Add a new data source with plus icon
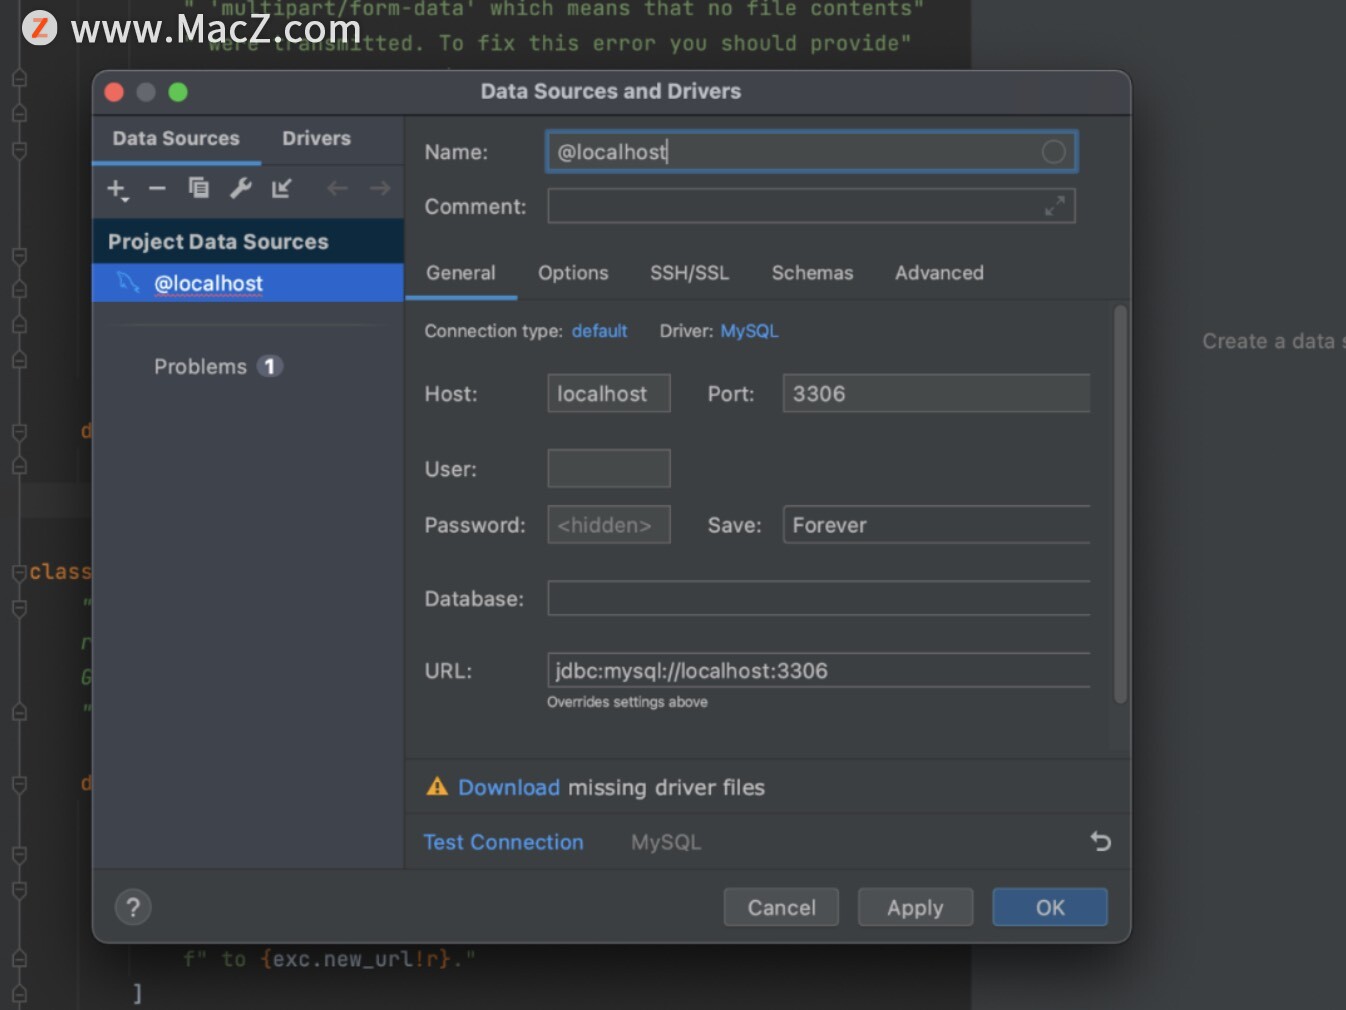The width and height of the screenshot is (1346, 1010). pos(117,189)
